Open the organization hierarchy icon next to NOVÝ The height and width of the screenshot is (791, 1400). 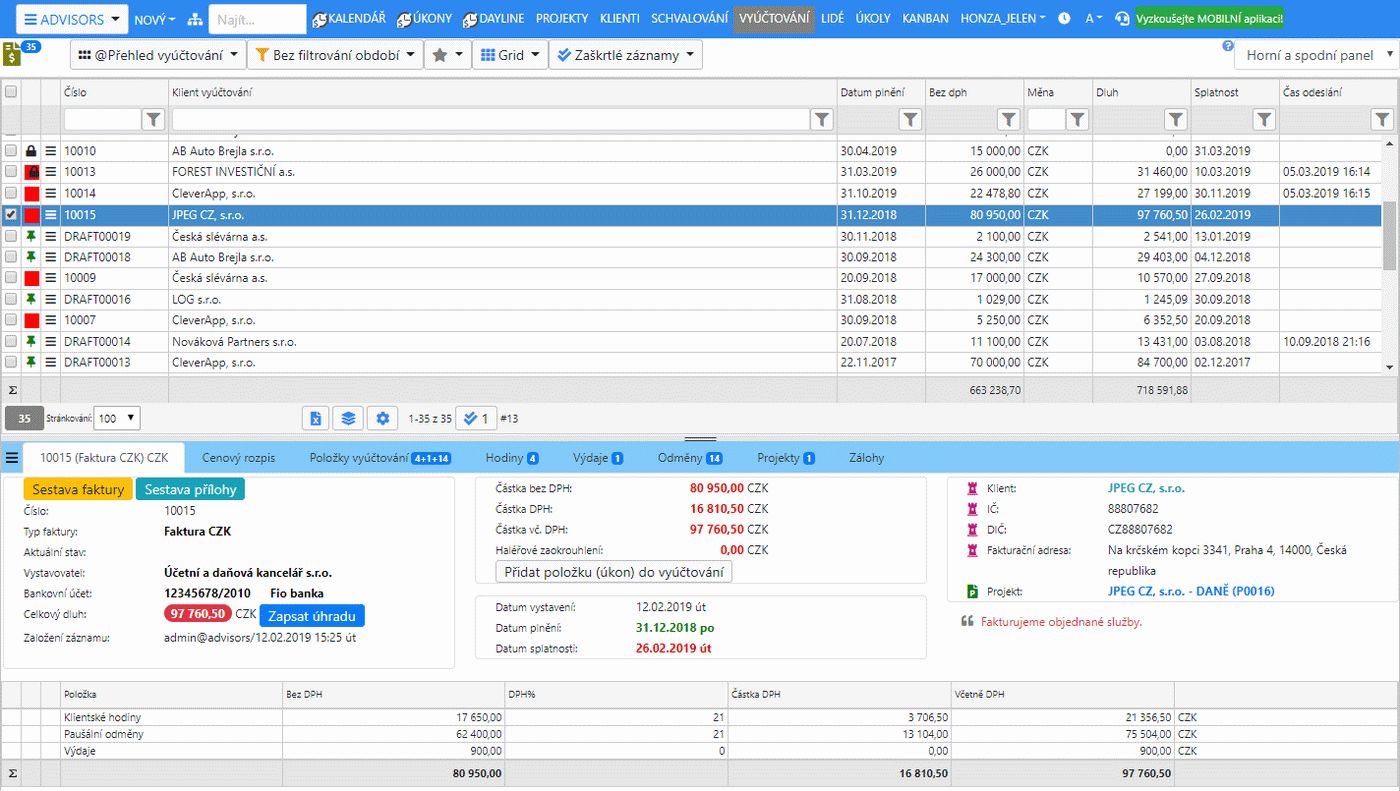click(x=195, y=19)
